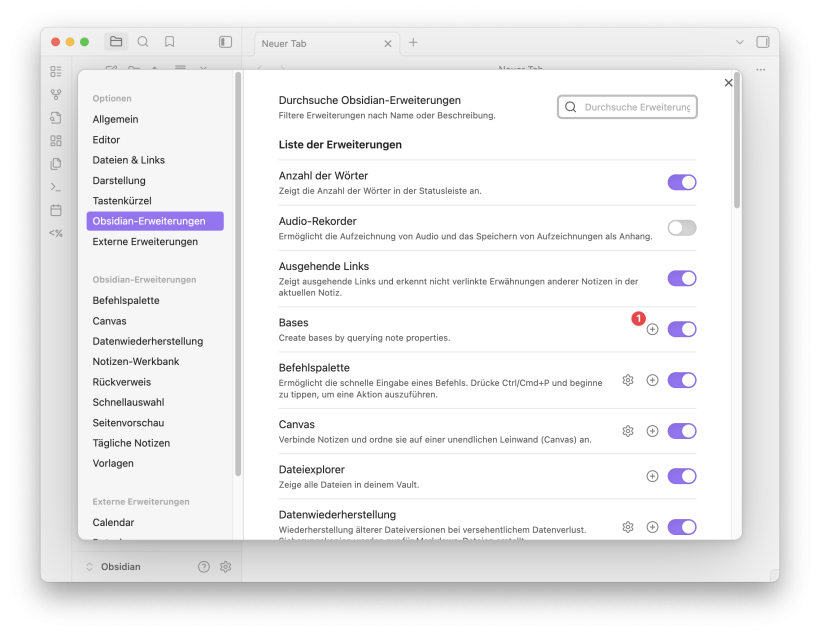
Task: Select Rückverweis in sidebar
Action: tap(155, 382)
